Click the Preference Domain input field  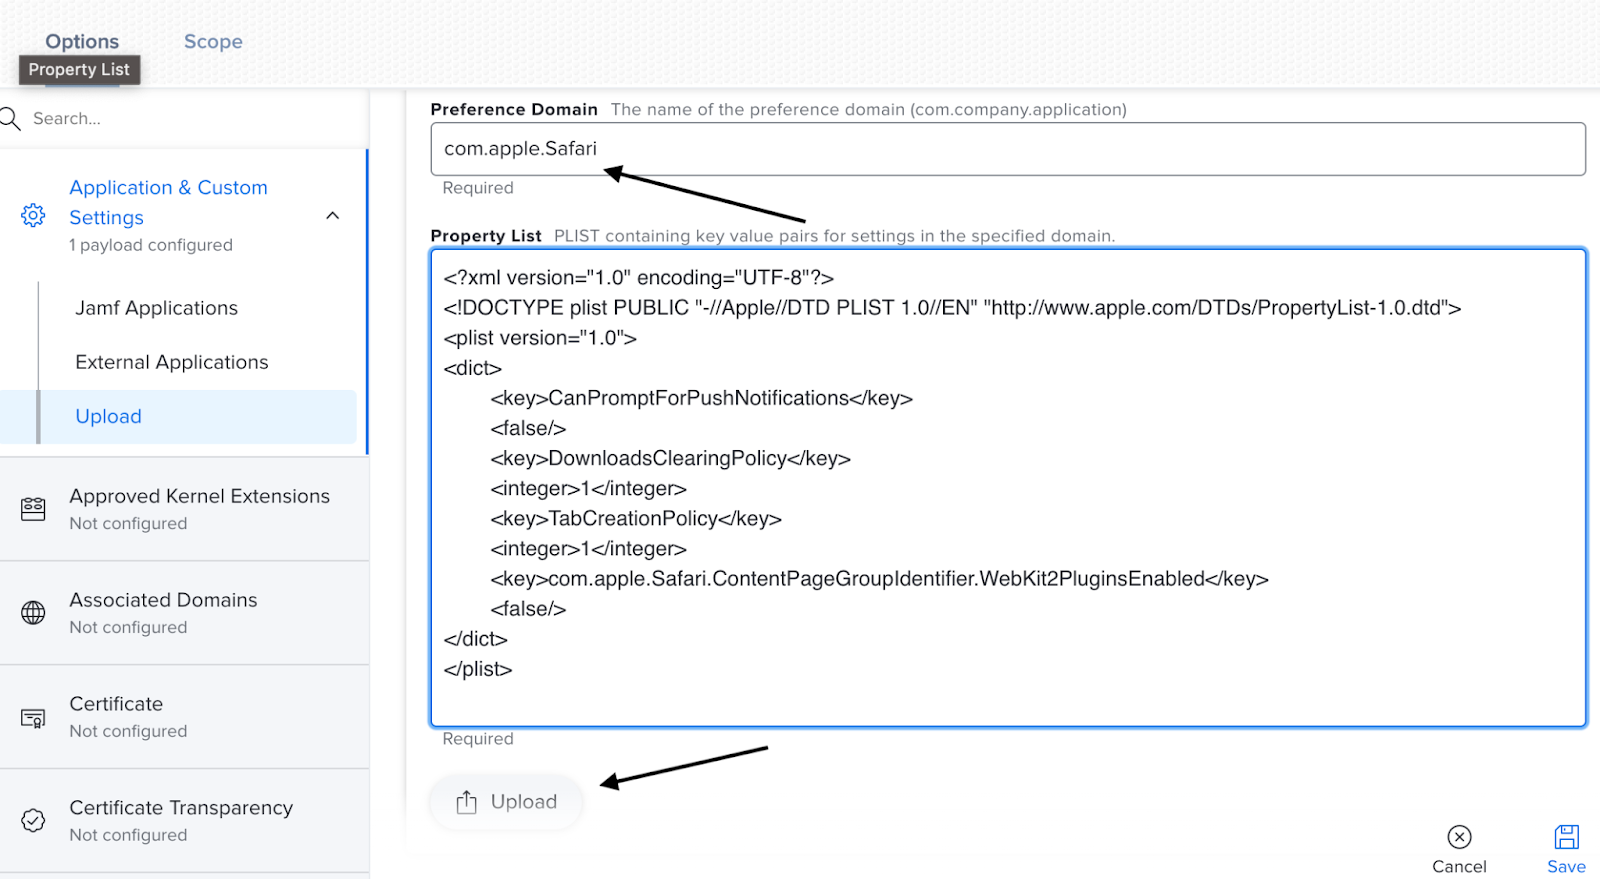click(x=1008, y=149)
